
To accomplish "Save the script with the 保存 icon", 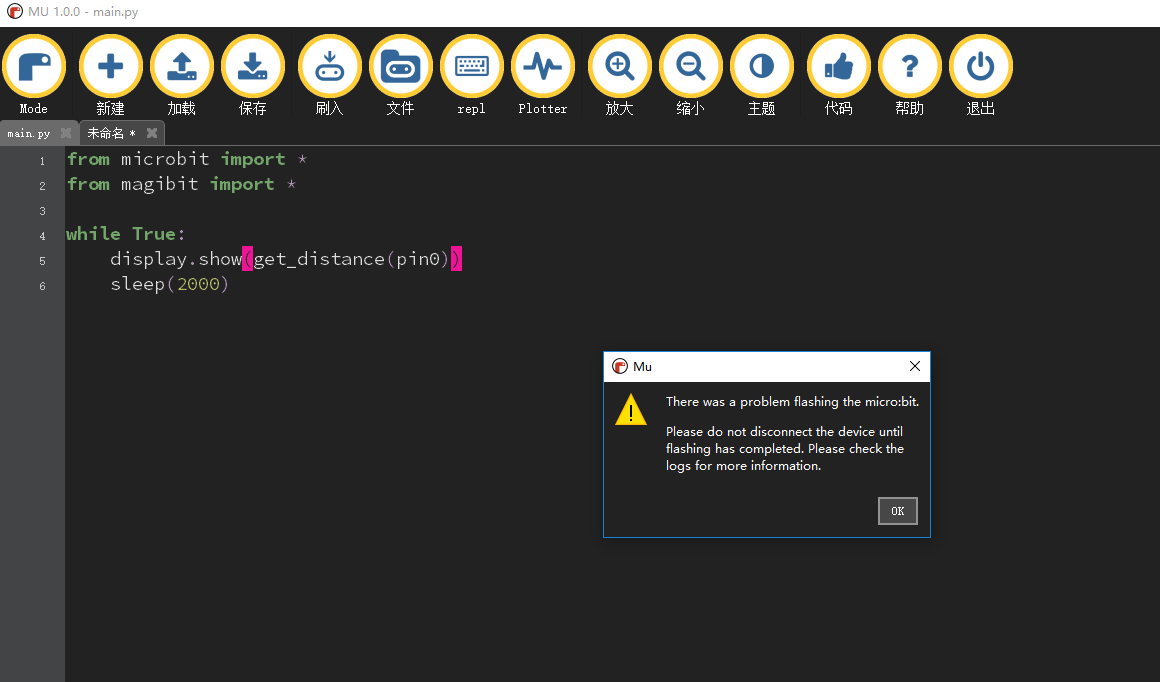I will 253,66.
